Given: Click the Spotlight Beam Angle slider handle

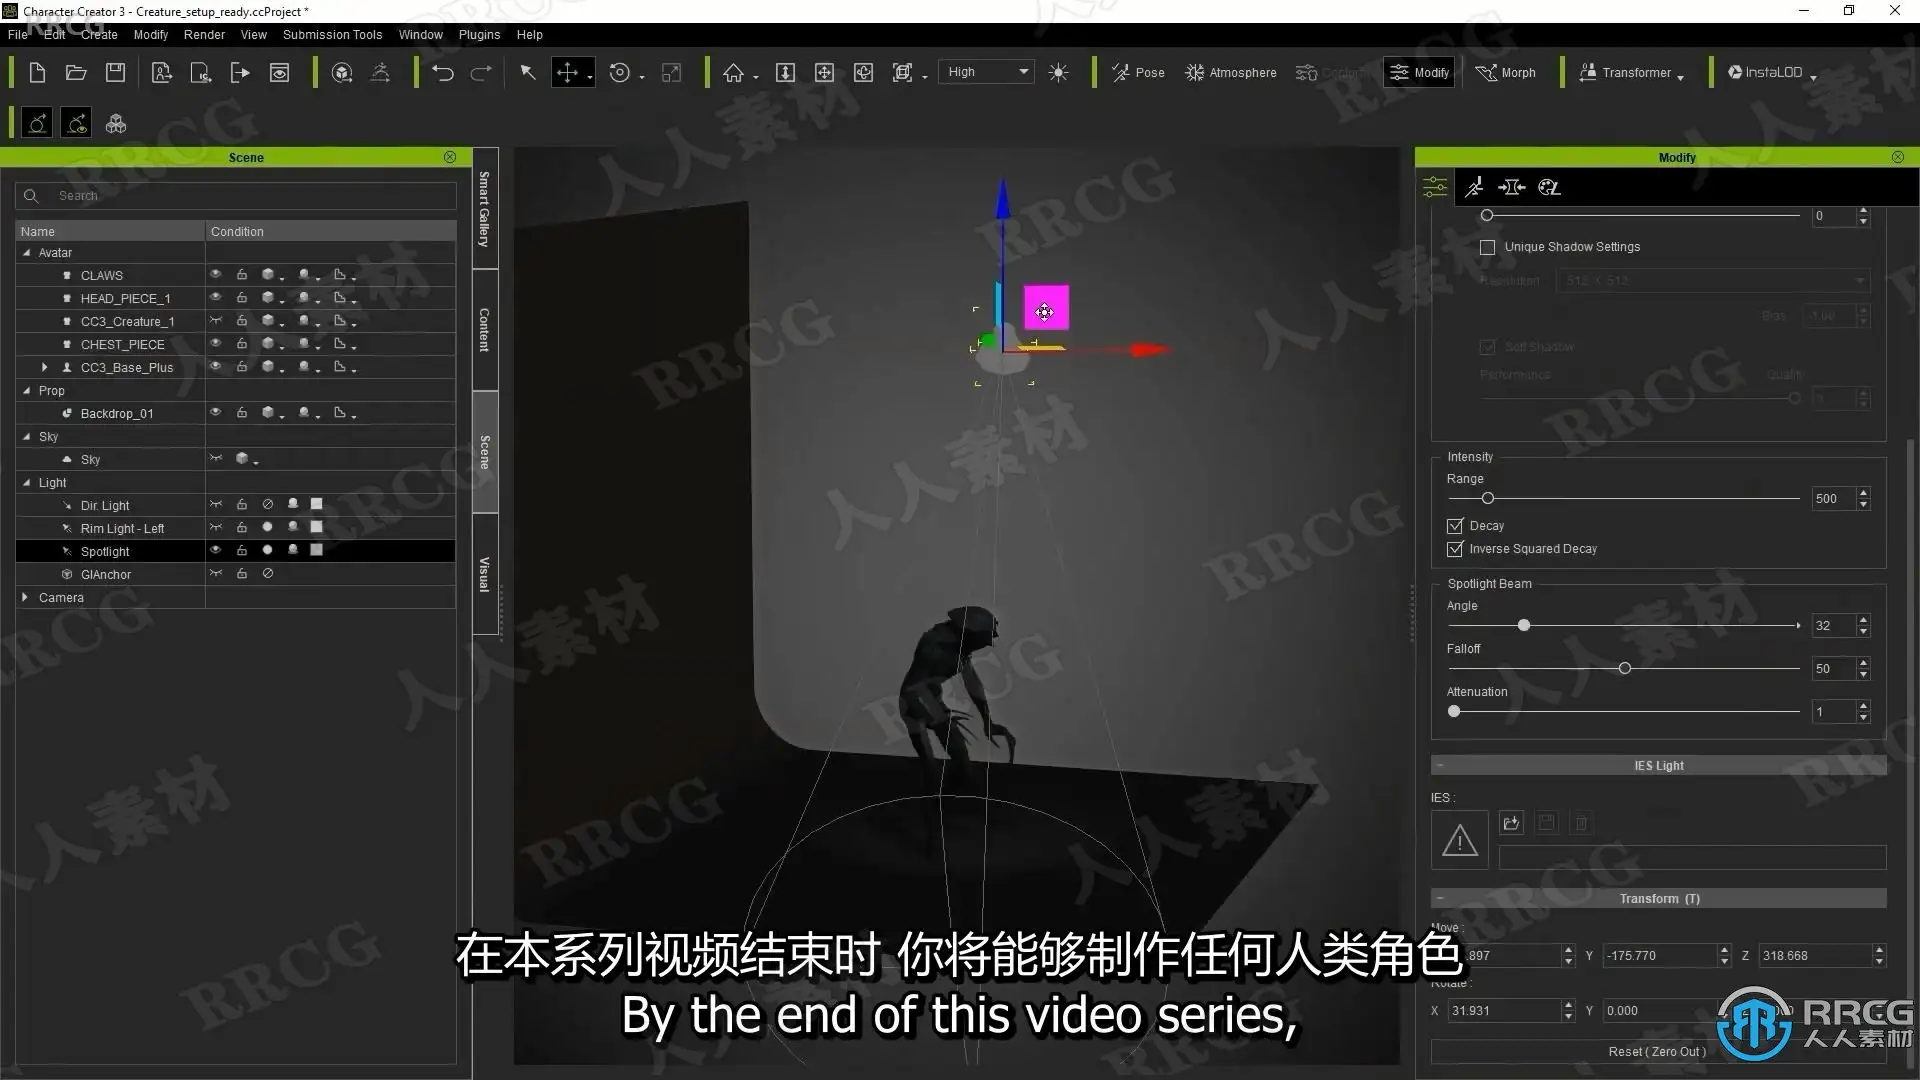Looking at the screenshot, I should [1524, 625].
